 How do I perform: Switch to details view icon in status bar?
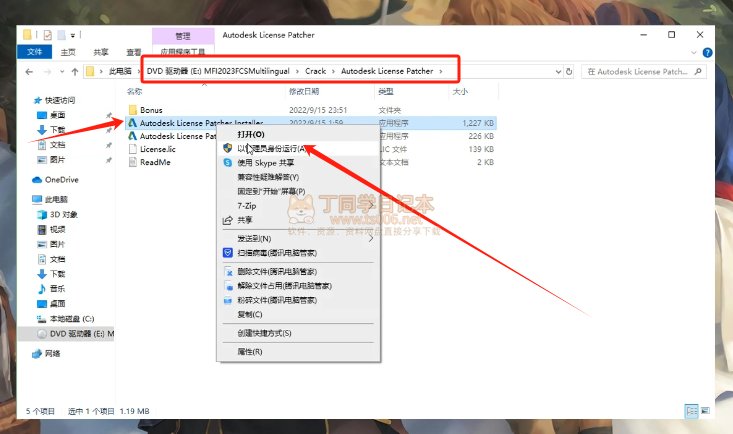[x=691, y=411]
